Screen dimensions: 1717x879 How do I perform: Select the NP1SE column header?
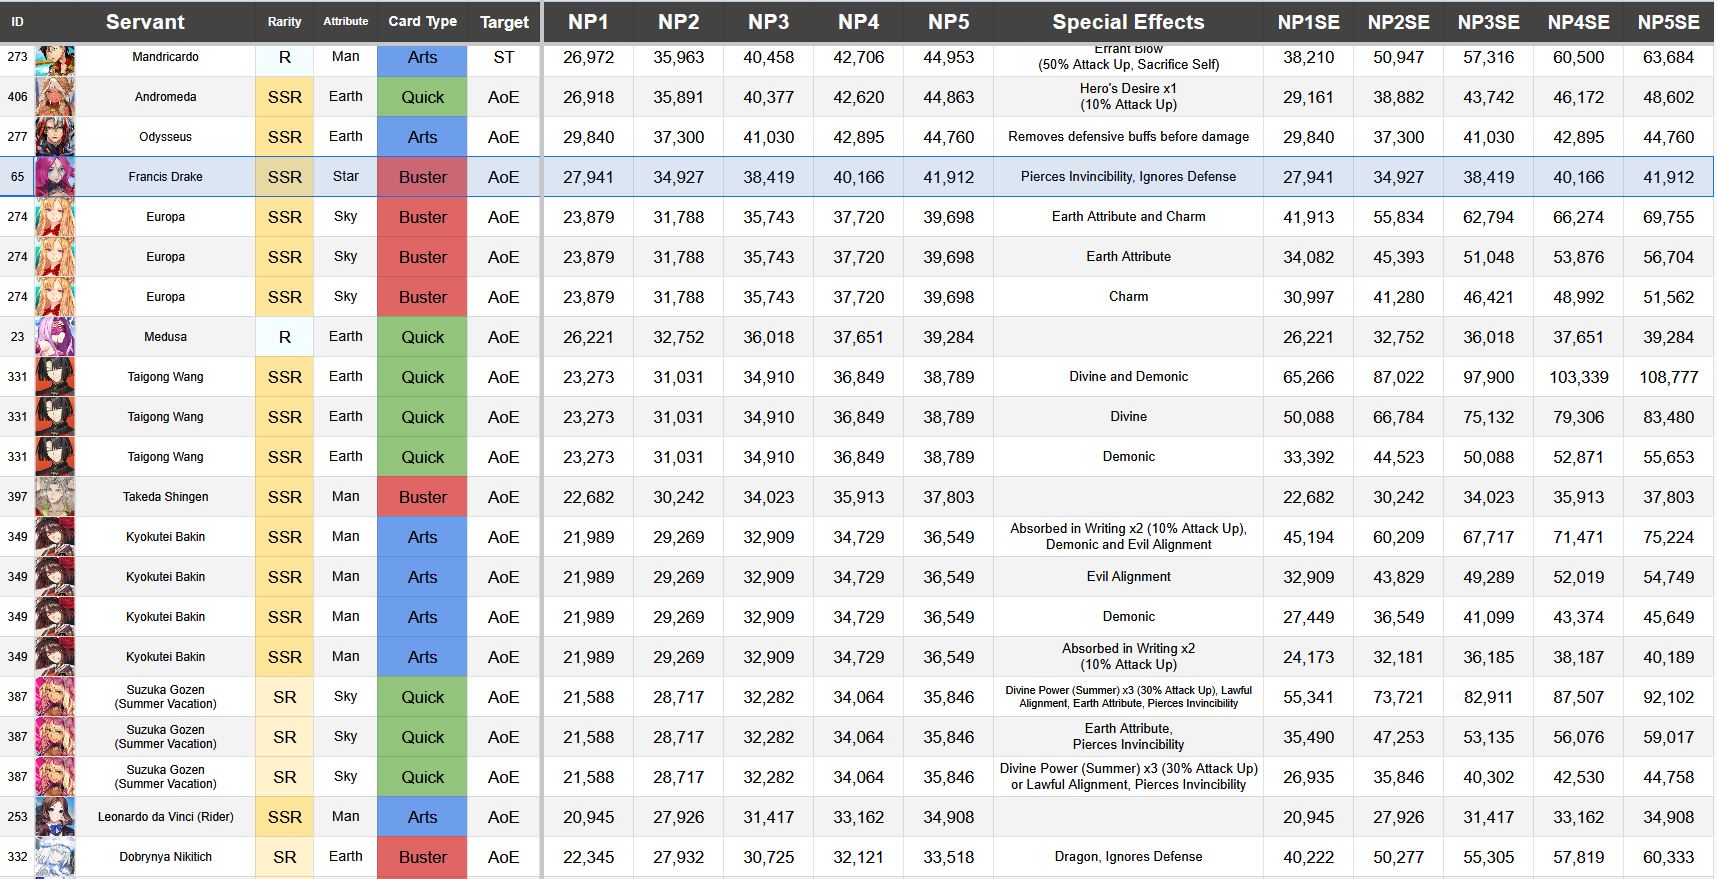pyautogui.click(x=1308, y=21)
